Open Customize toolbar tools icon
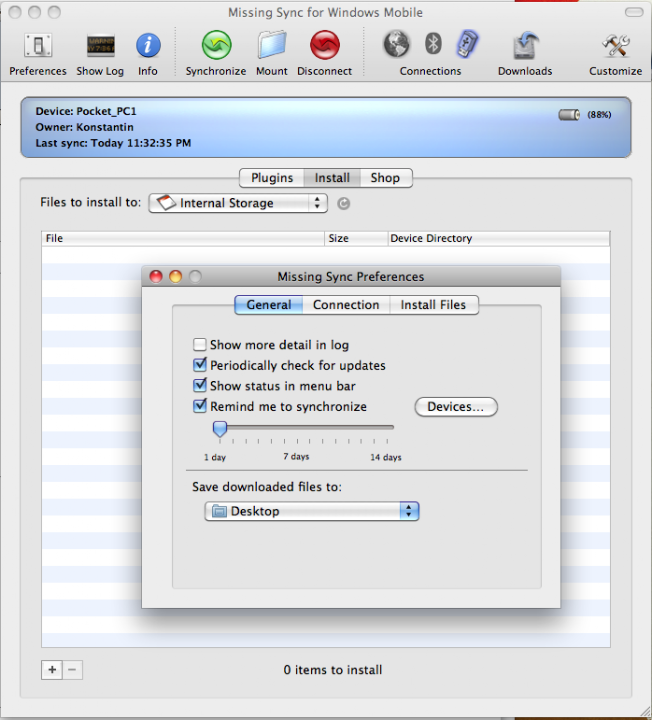The image size is (652, 720). (x=615, y=45)
